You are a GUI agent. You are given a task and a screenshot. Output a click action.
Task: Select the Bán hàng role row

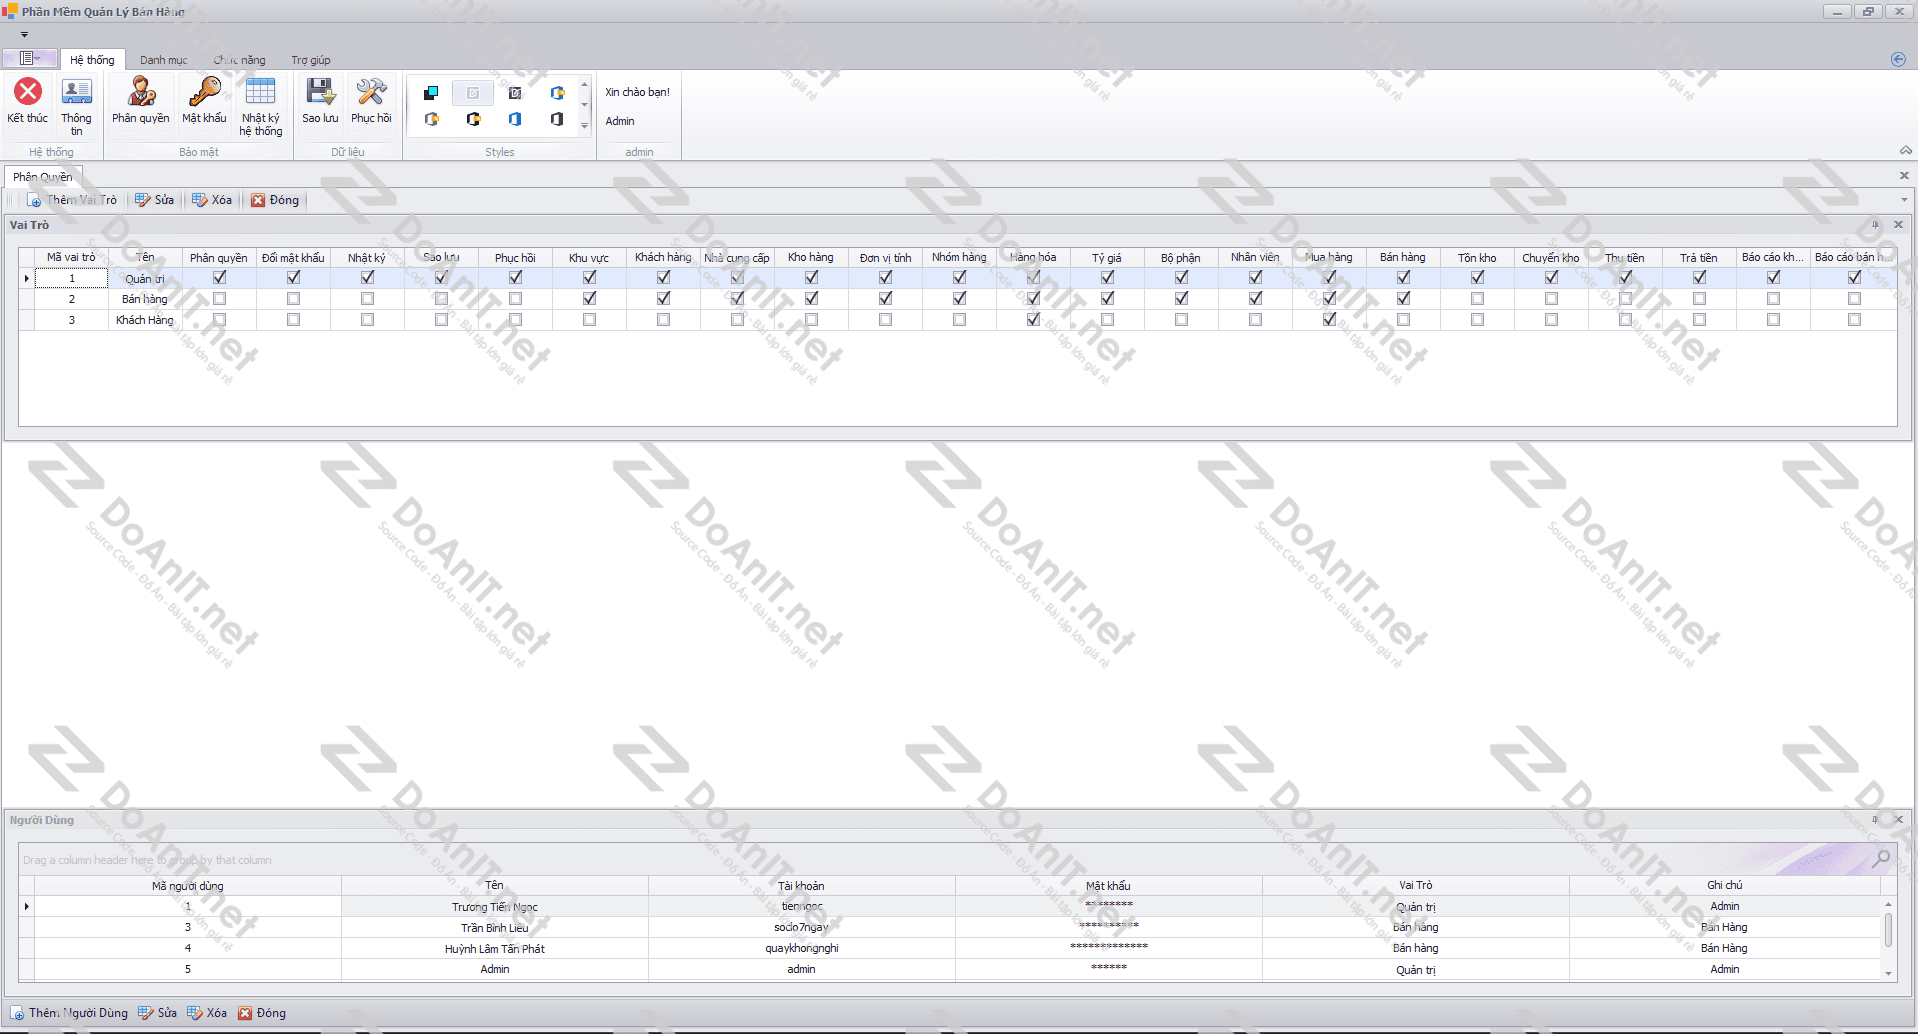click(x=958, y=299)
